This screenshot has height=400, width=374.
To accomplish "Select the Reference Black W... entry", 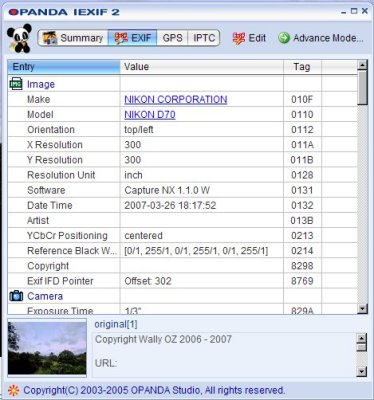I will [182, 251].
